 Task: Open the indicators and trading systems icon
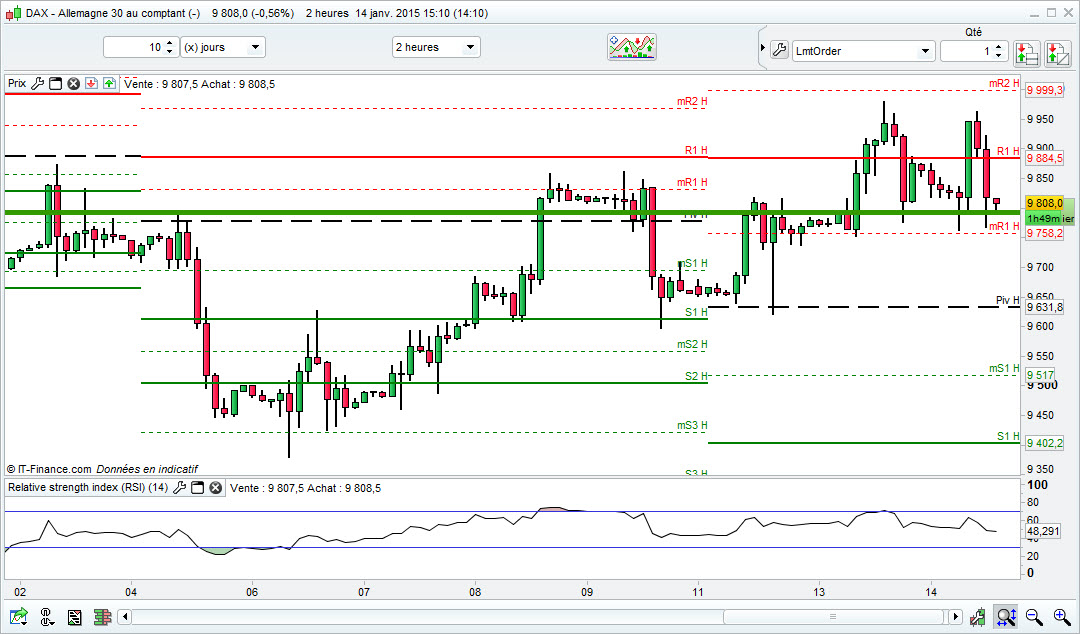coord(632,48)
